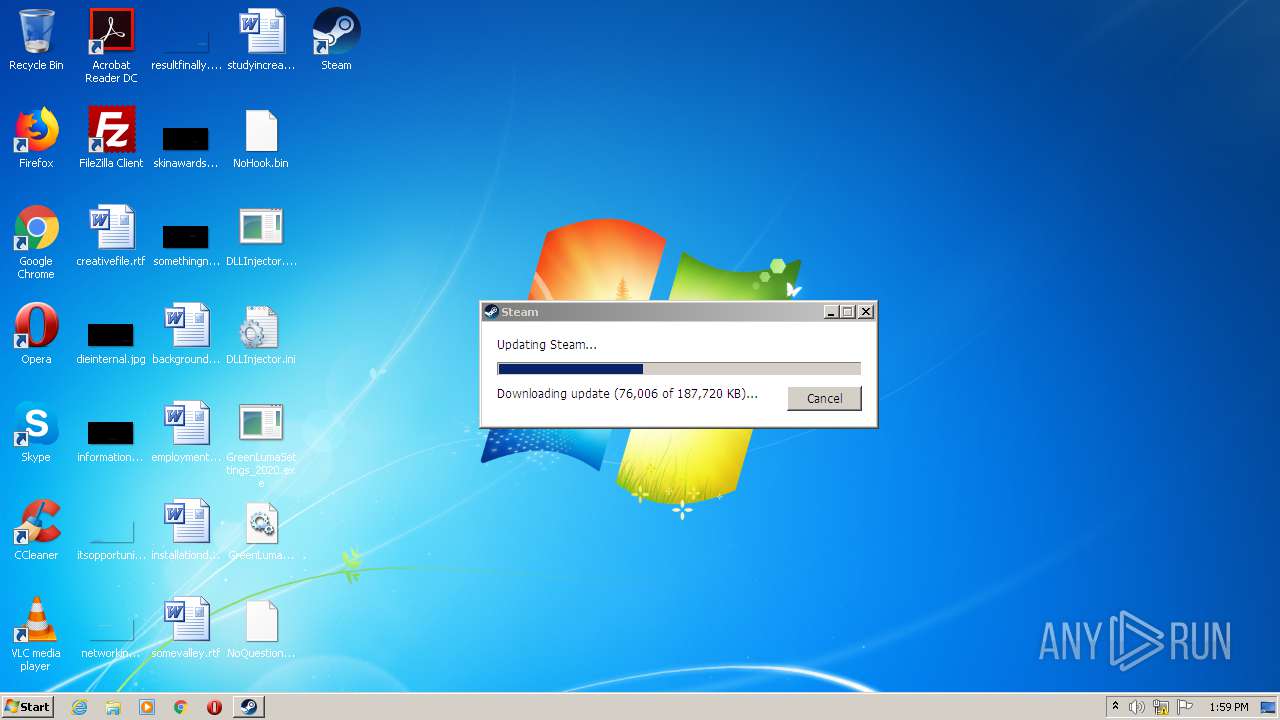Launch VLC media player shortcut

(36, 635)
